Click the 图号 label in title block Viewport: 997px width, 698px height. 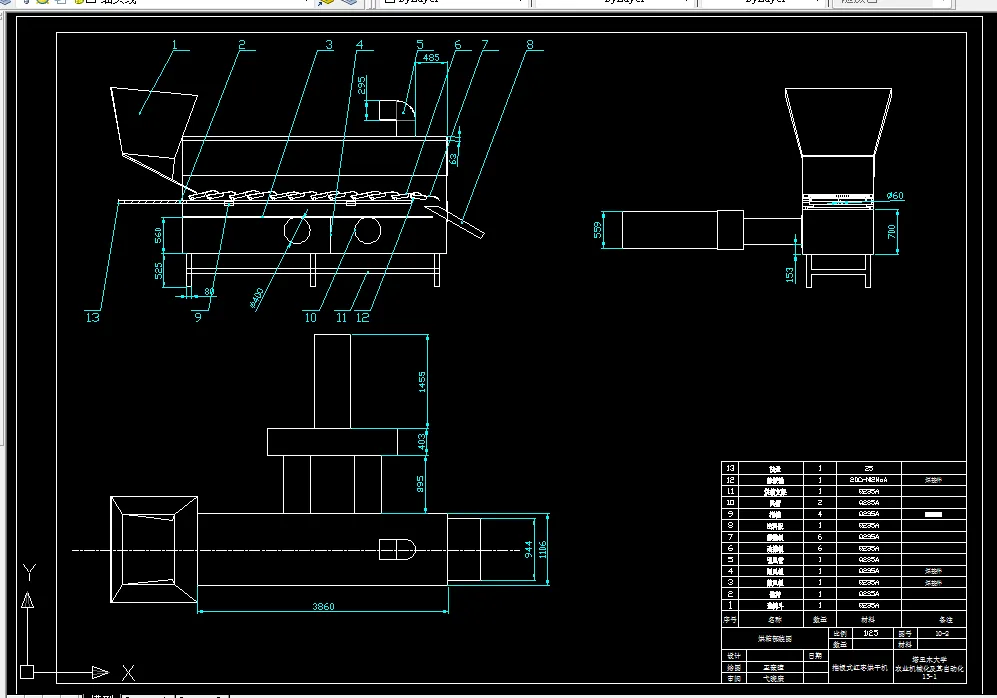coord(905,634)
